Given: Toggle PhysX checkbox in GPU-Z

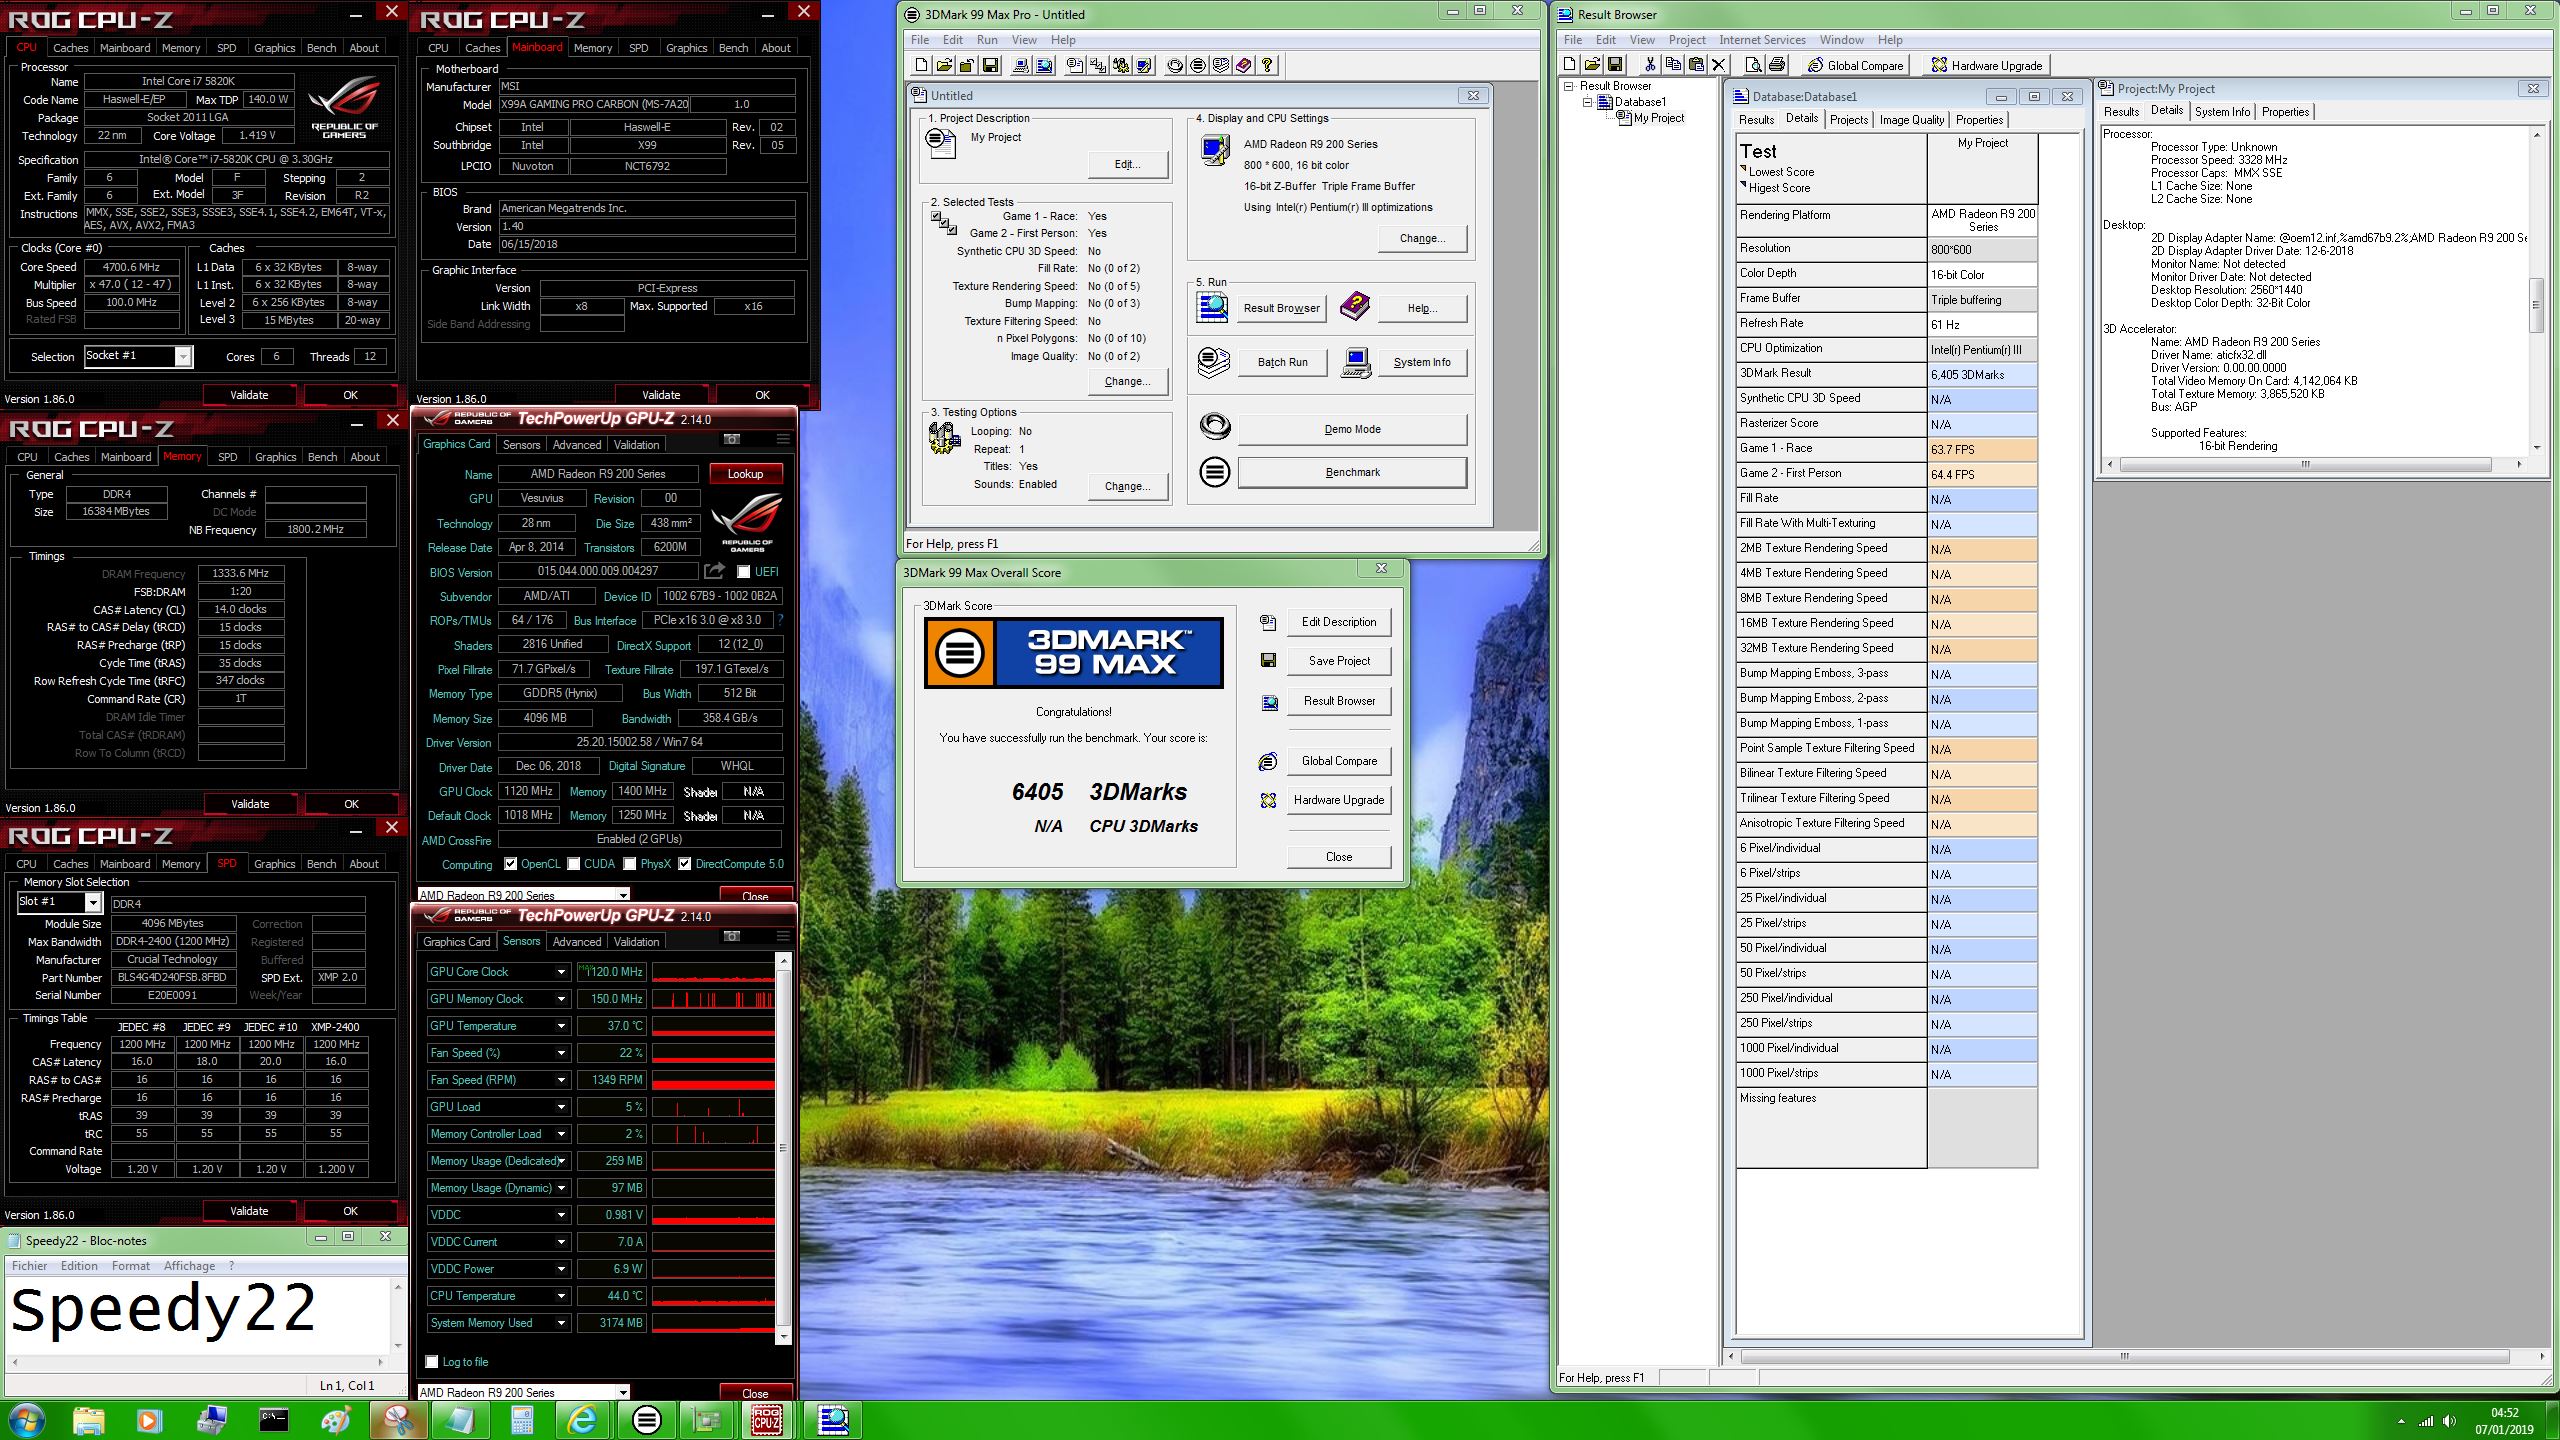Looking at the screenshot, I should [630, 864].
